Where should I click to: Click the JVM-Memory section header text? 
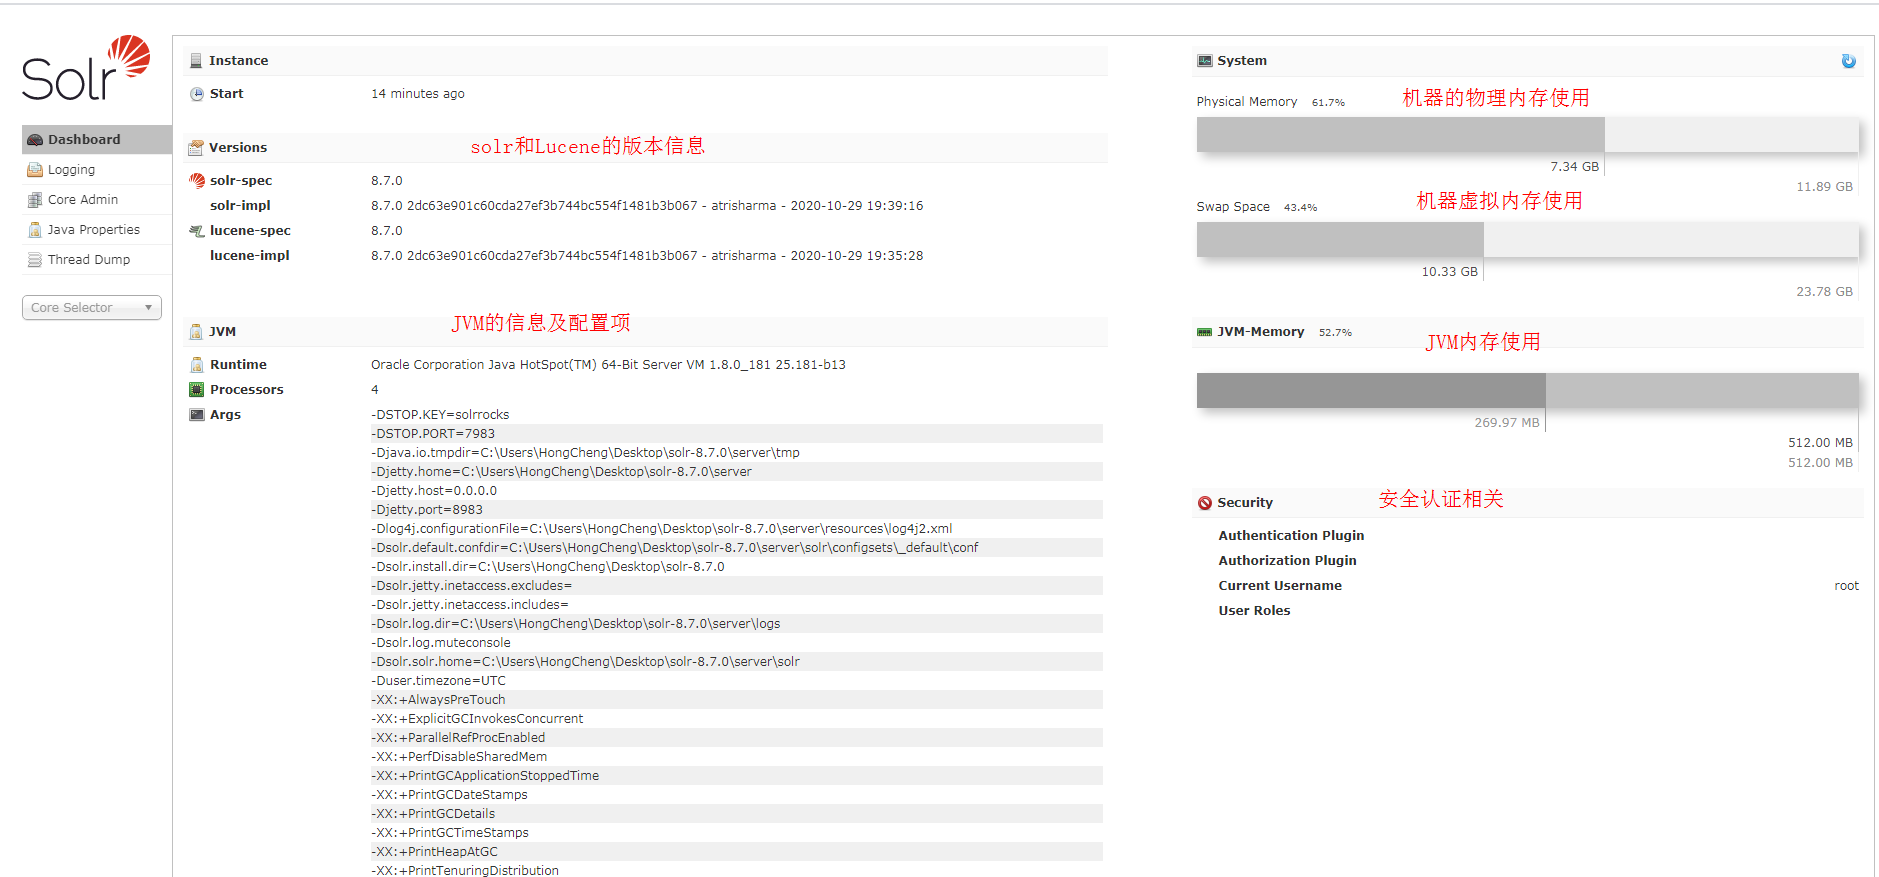point(1260,332)
